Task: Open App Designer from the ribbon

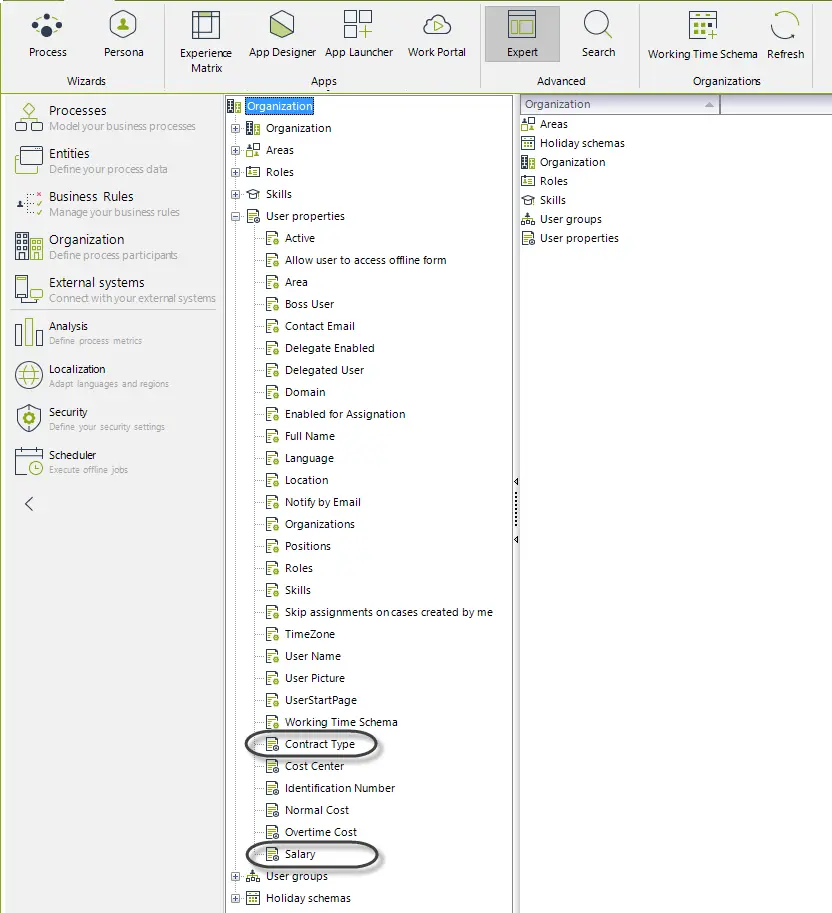Action: (x=282, y=35)
